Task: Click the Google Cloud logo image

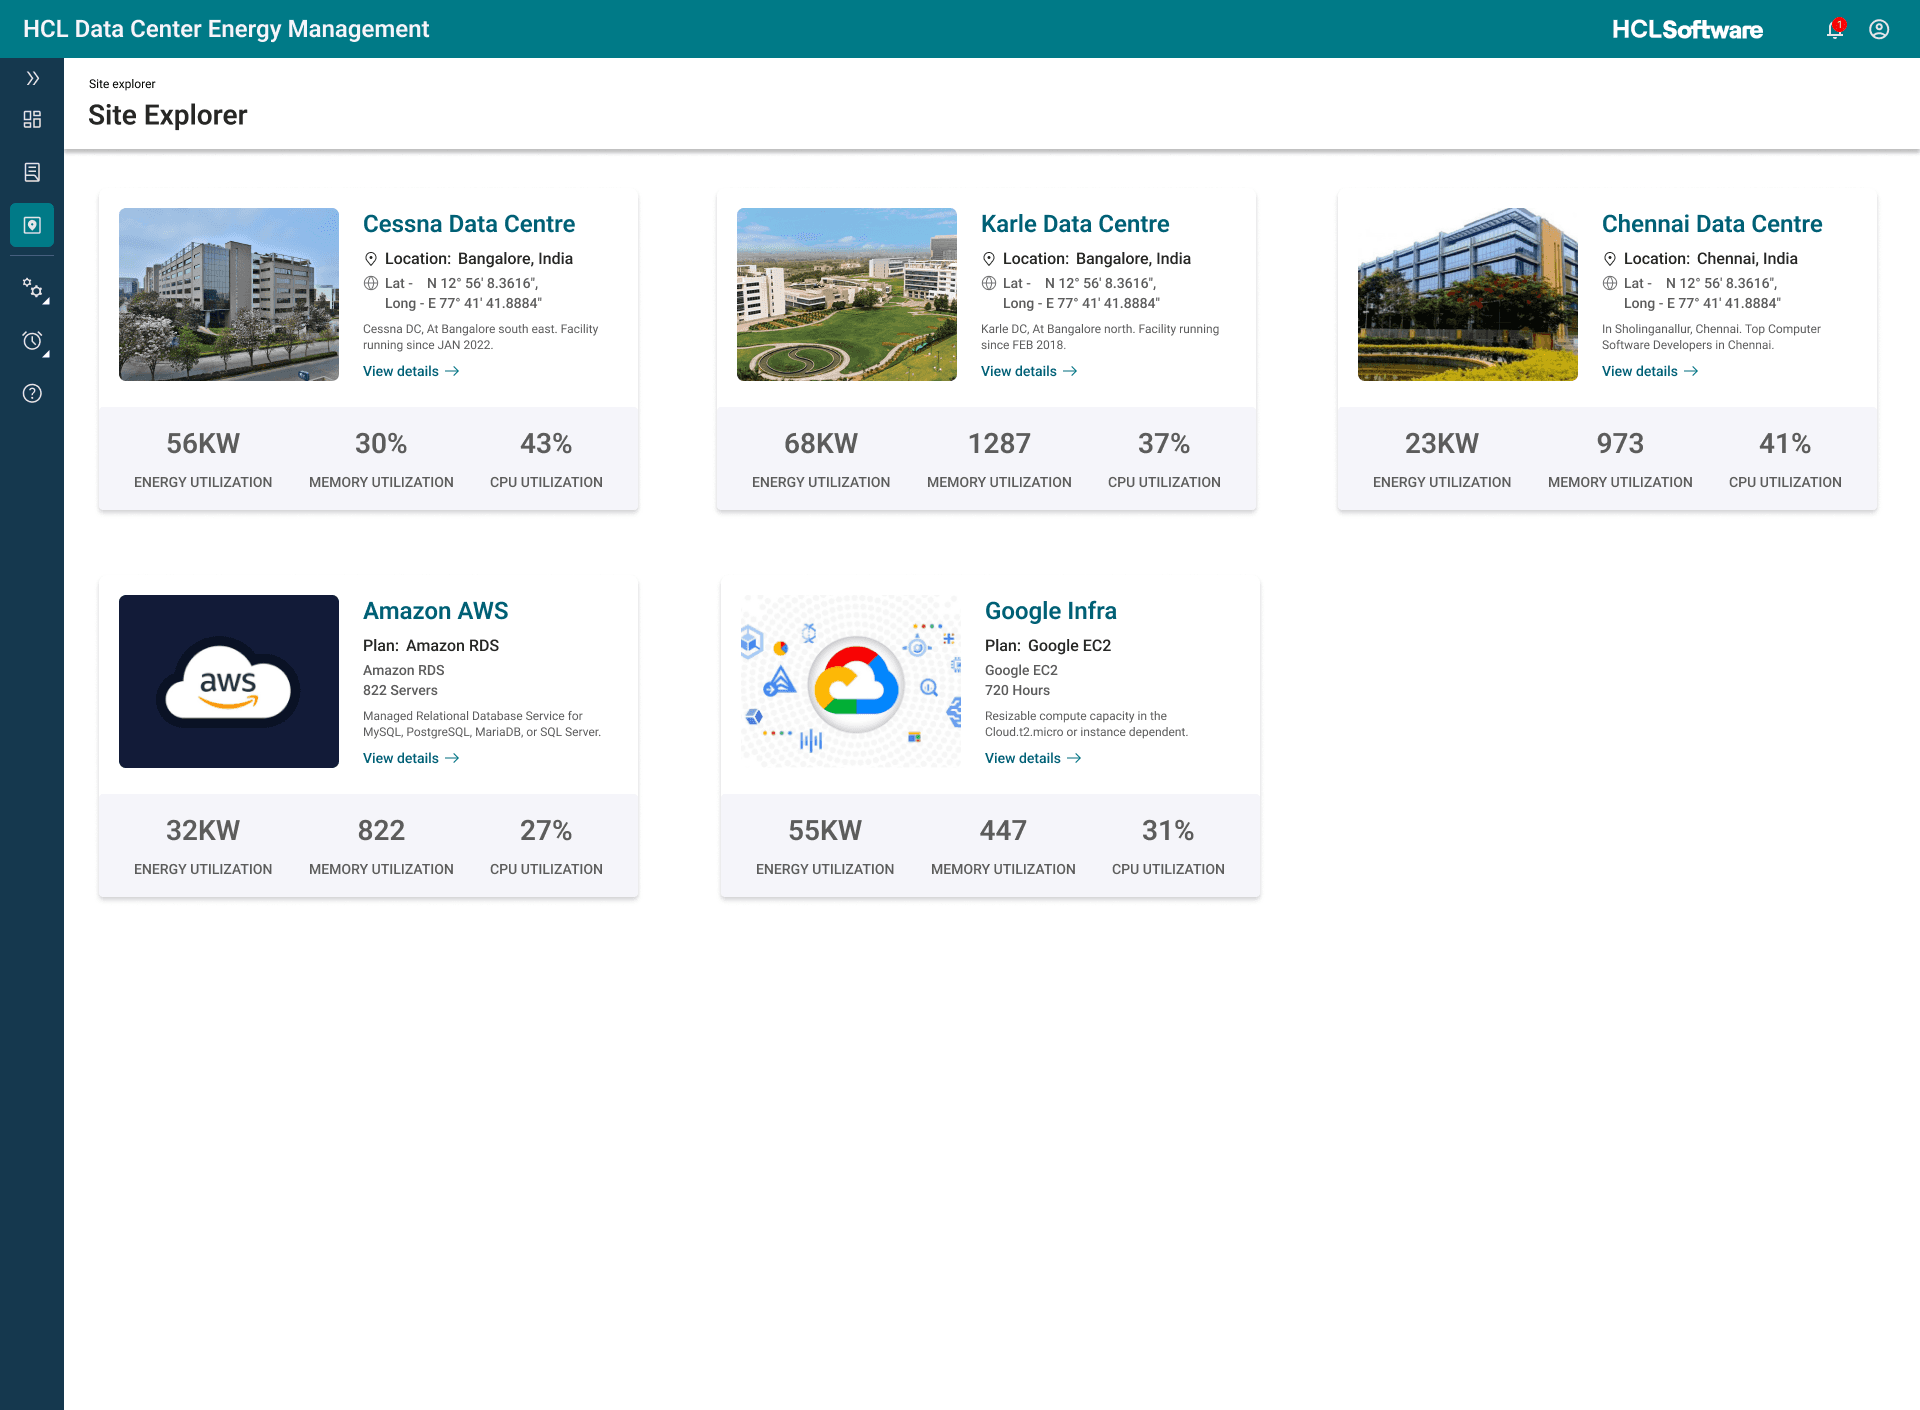Action: pyautogui.click(x=851, y=681)
